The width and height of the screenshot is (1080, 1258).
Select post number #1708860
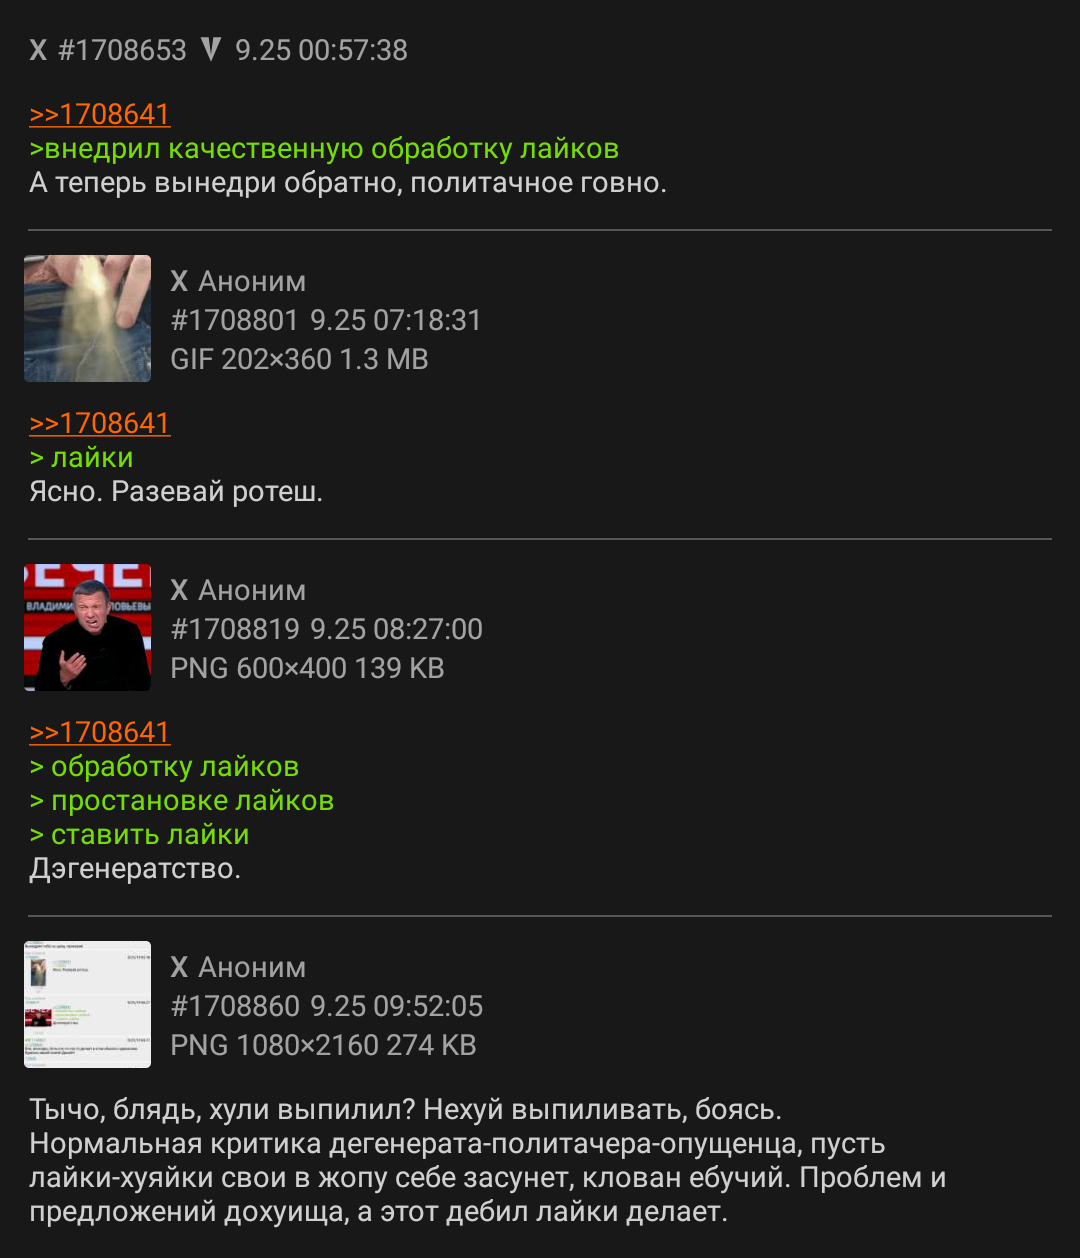point(235,1006)
